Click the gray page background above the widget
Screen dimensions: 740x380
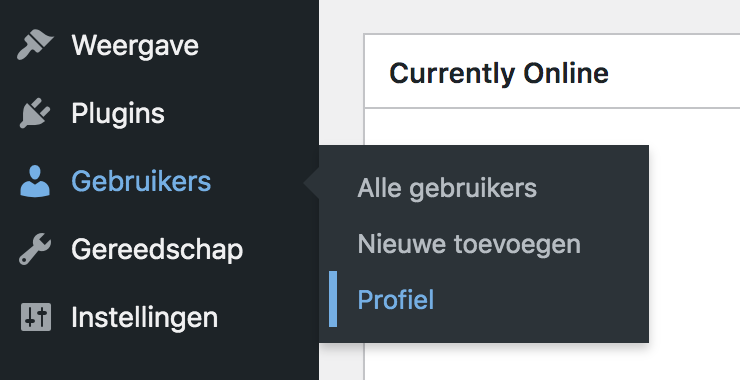(x=529, y=16)
